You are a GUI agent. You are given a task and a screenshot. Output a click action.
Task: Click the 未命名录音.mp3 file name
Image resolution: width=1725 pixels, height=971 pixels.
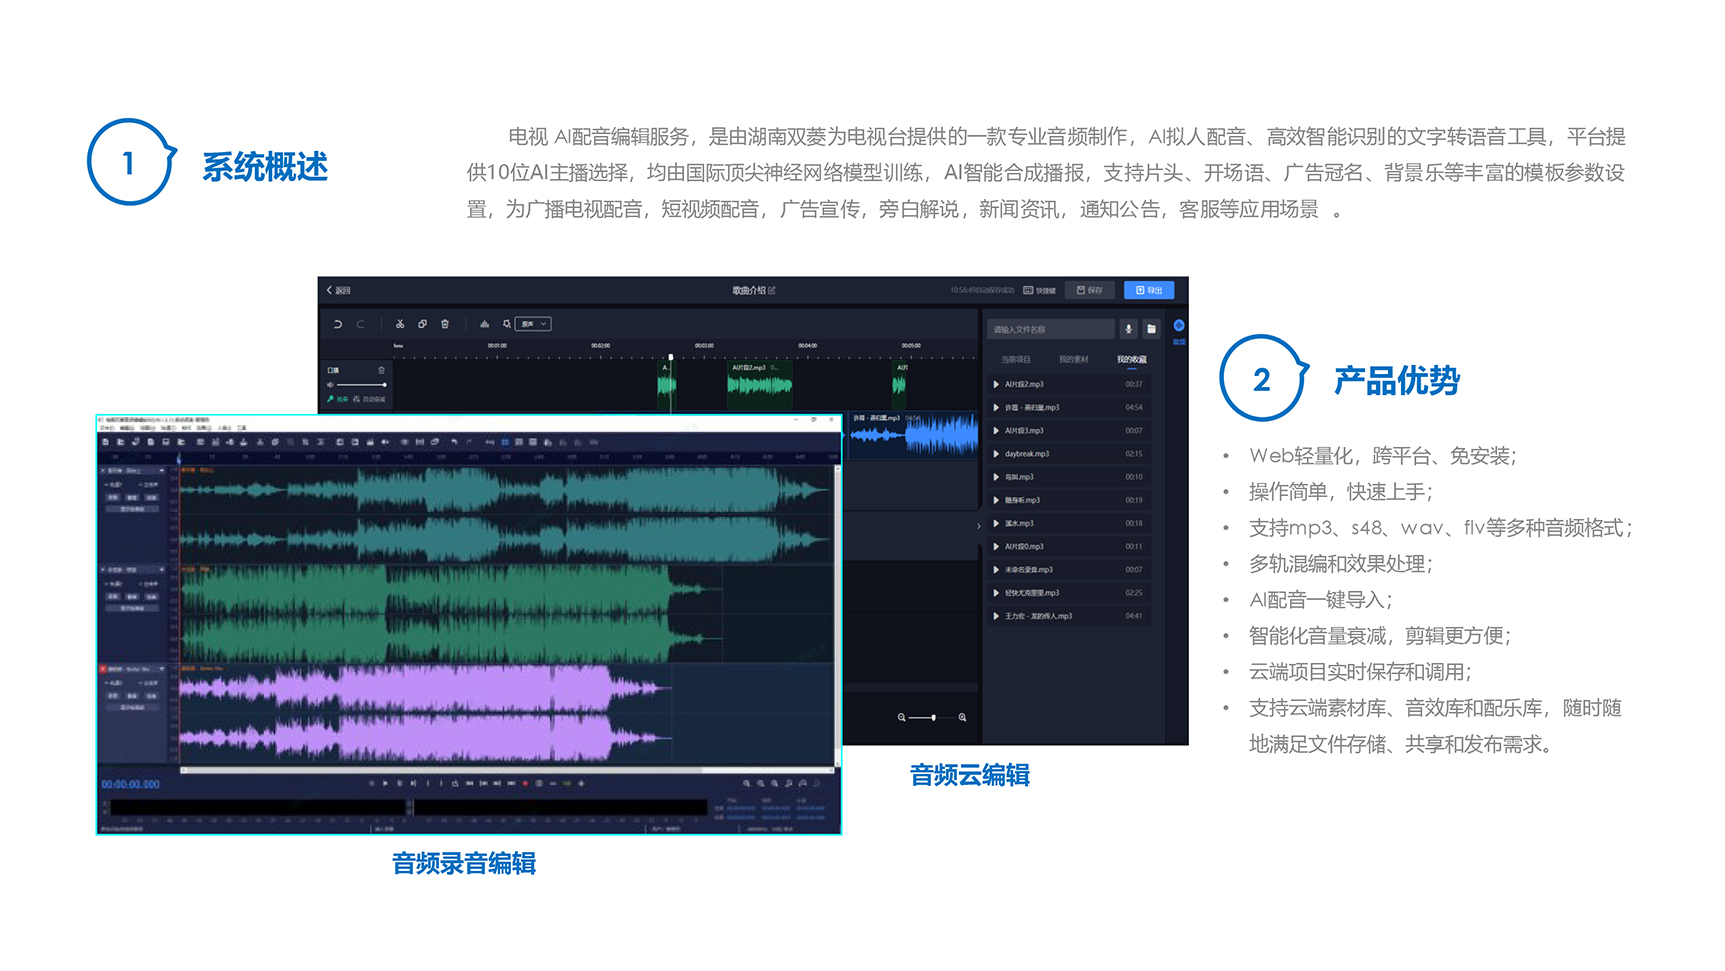(x=1029, y=570)
